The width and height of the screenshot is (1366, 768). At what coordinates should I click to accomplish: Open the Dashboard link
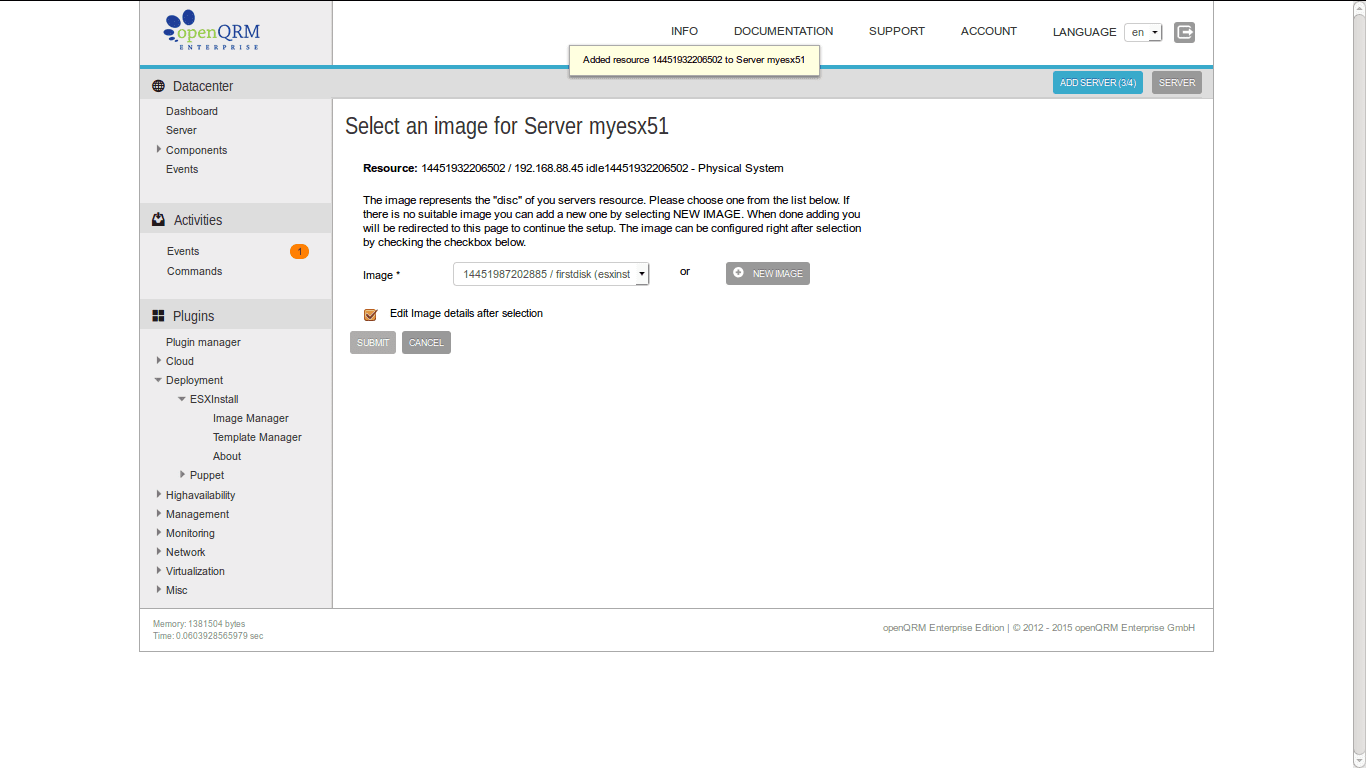coord(192,111)
